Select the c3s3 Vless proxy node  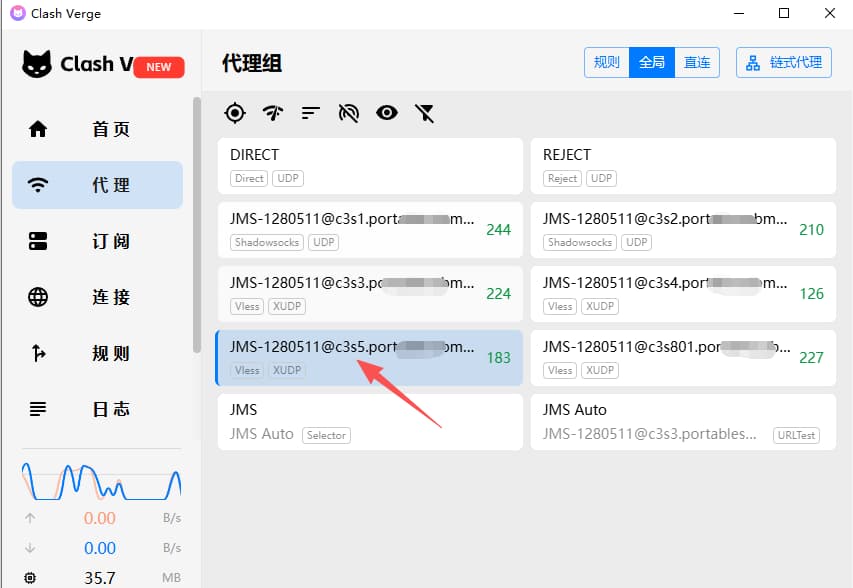[370, 294]
